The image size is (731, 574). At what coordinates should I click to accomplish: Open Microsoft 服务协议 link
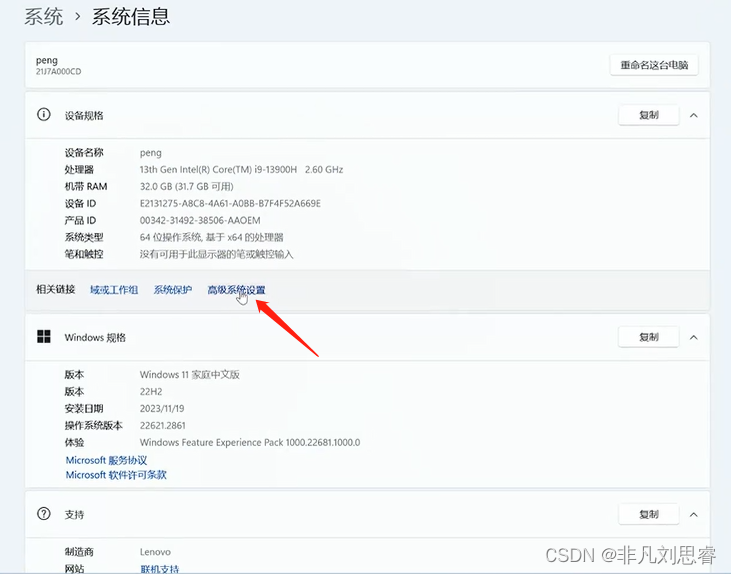tap(106, 460)
